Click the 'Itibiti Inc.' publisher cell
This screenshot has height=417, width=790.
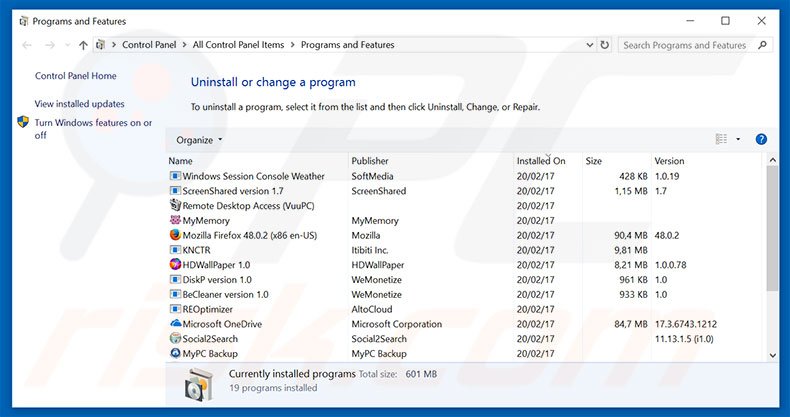[x=370, y=250]
